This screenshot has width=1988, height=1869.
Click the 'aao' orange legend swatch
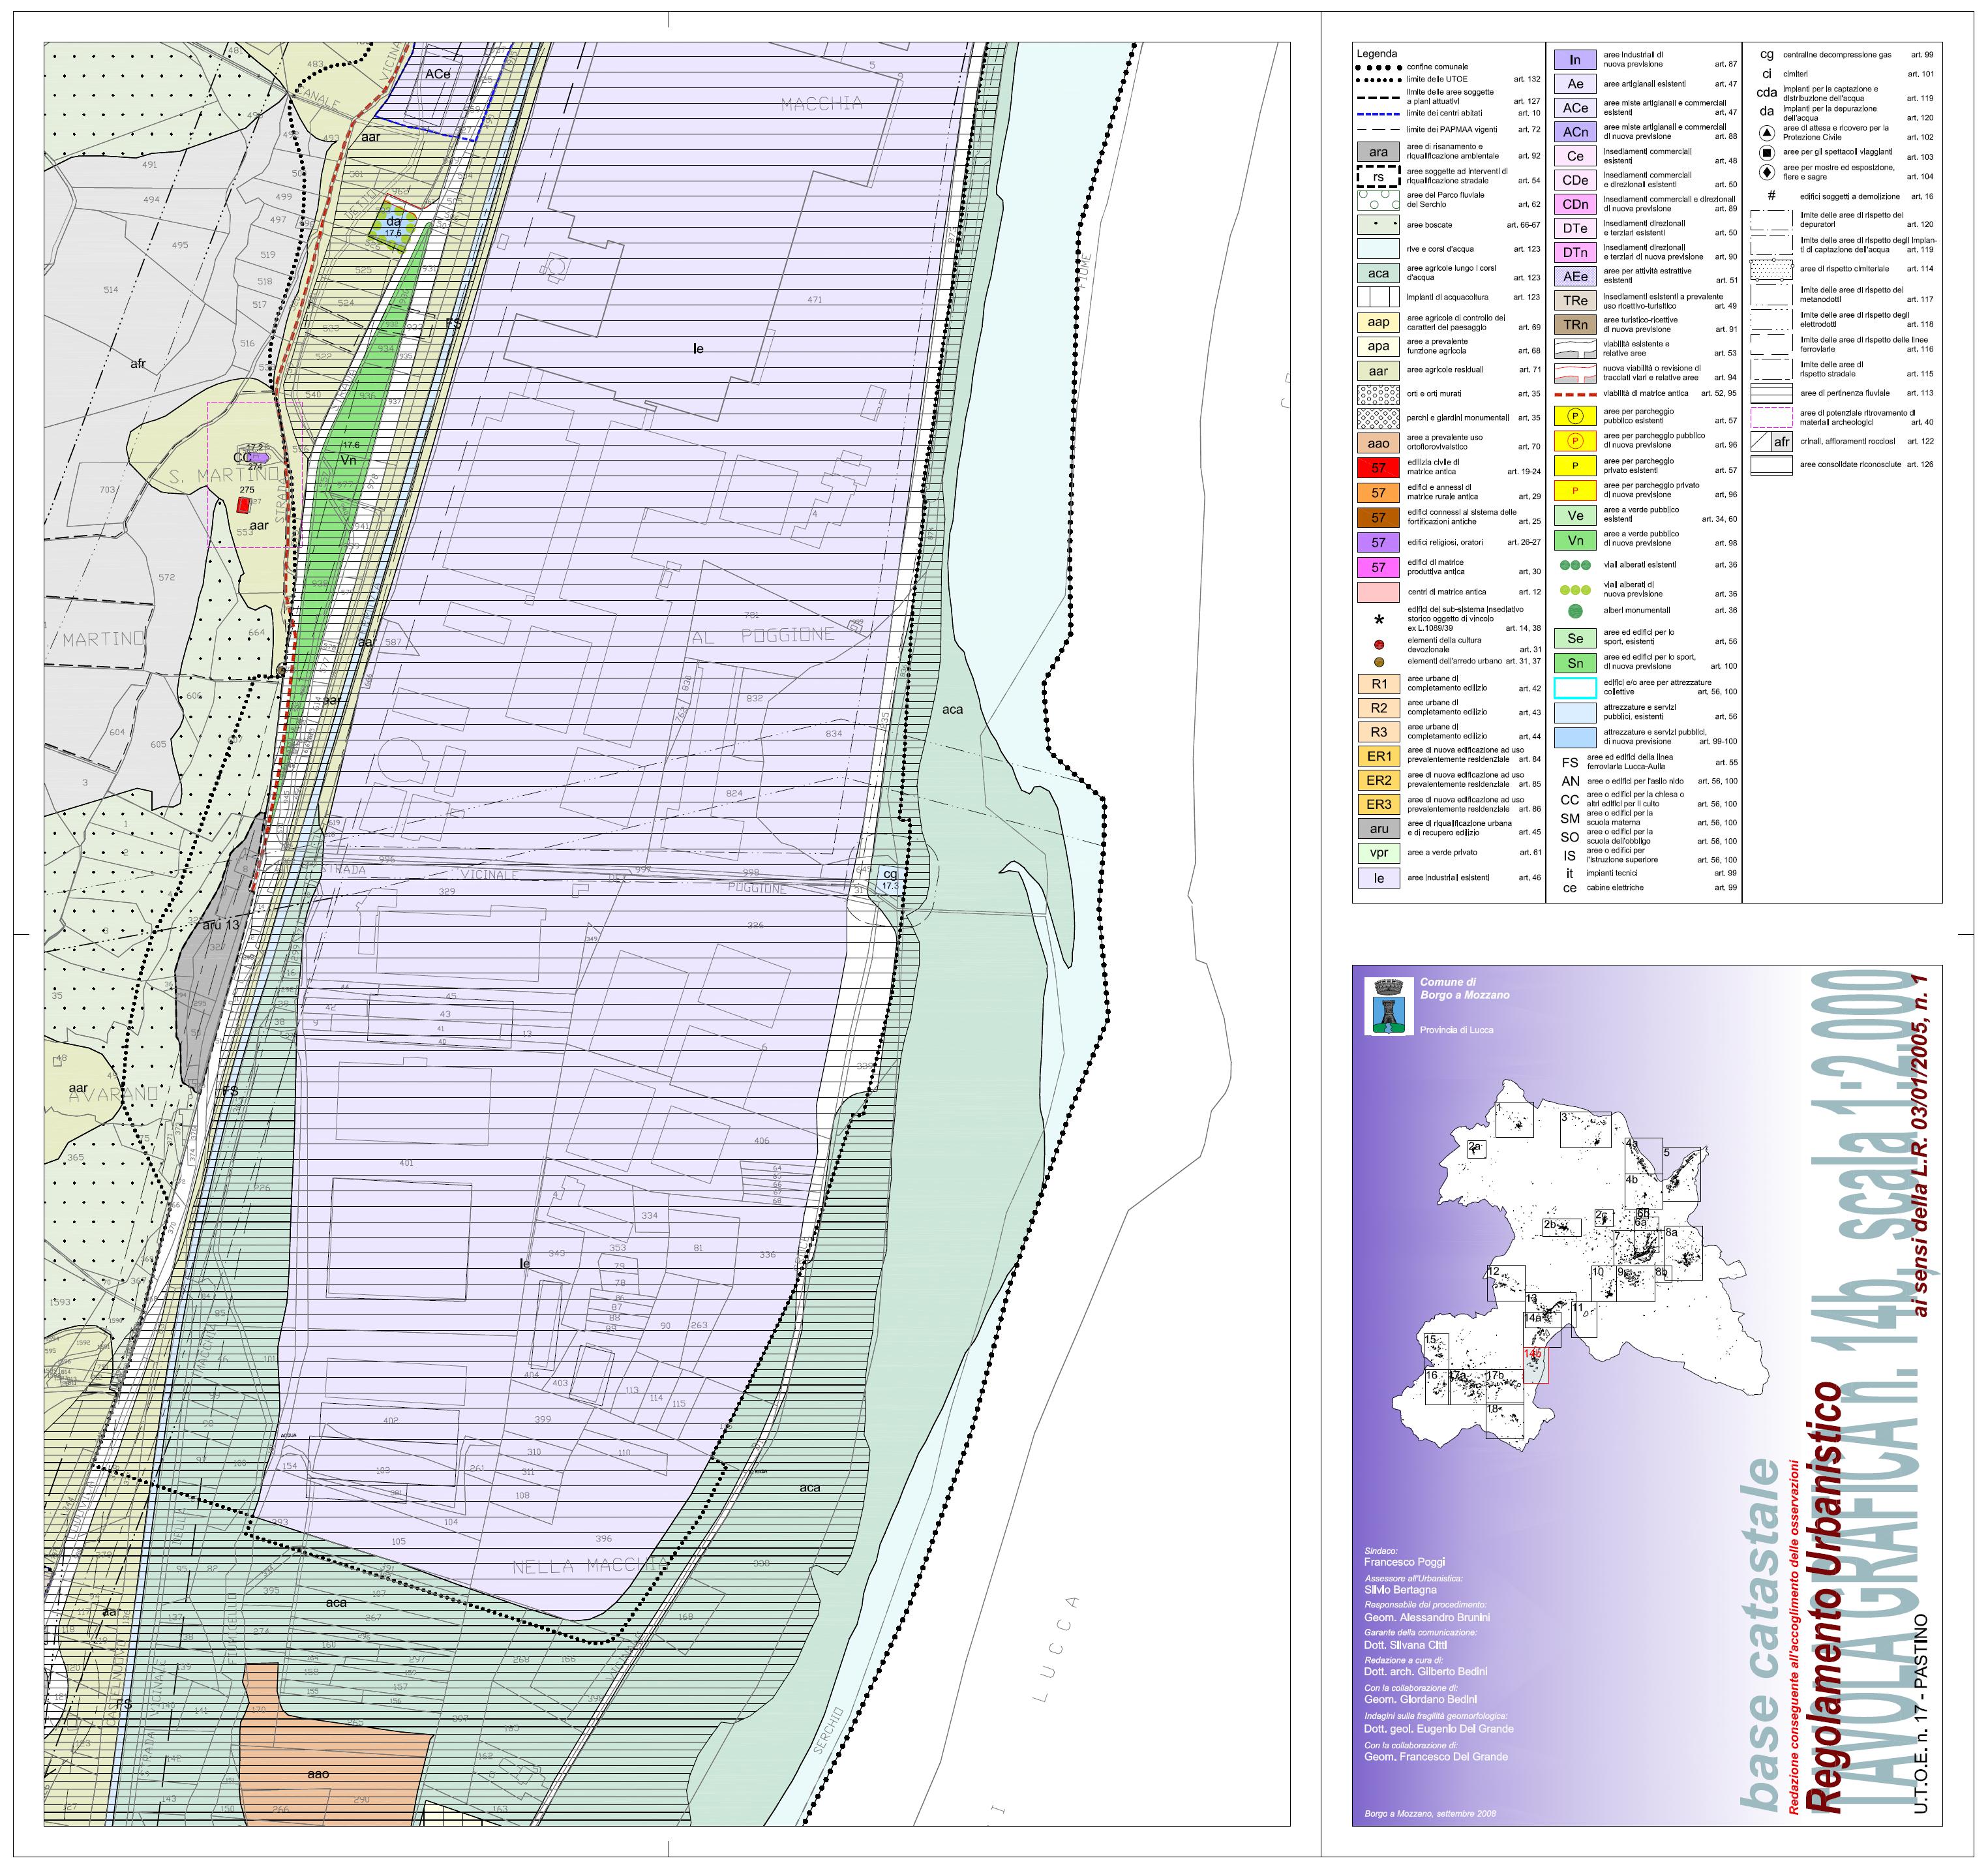(x=1378, y=443)
